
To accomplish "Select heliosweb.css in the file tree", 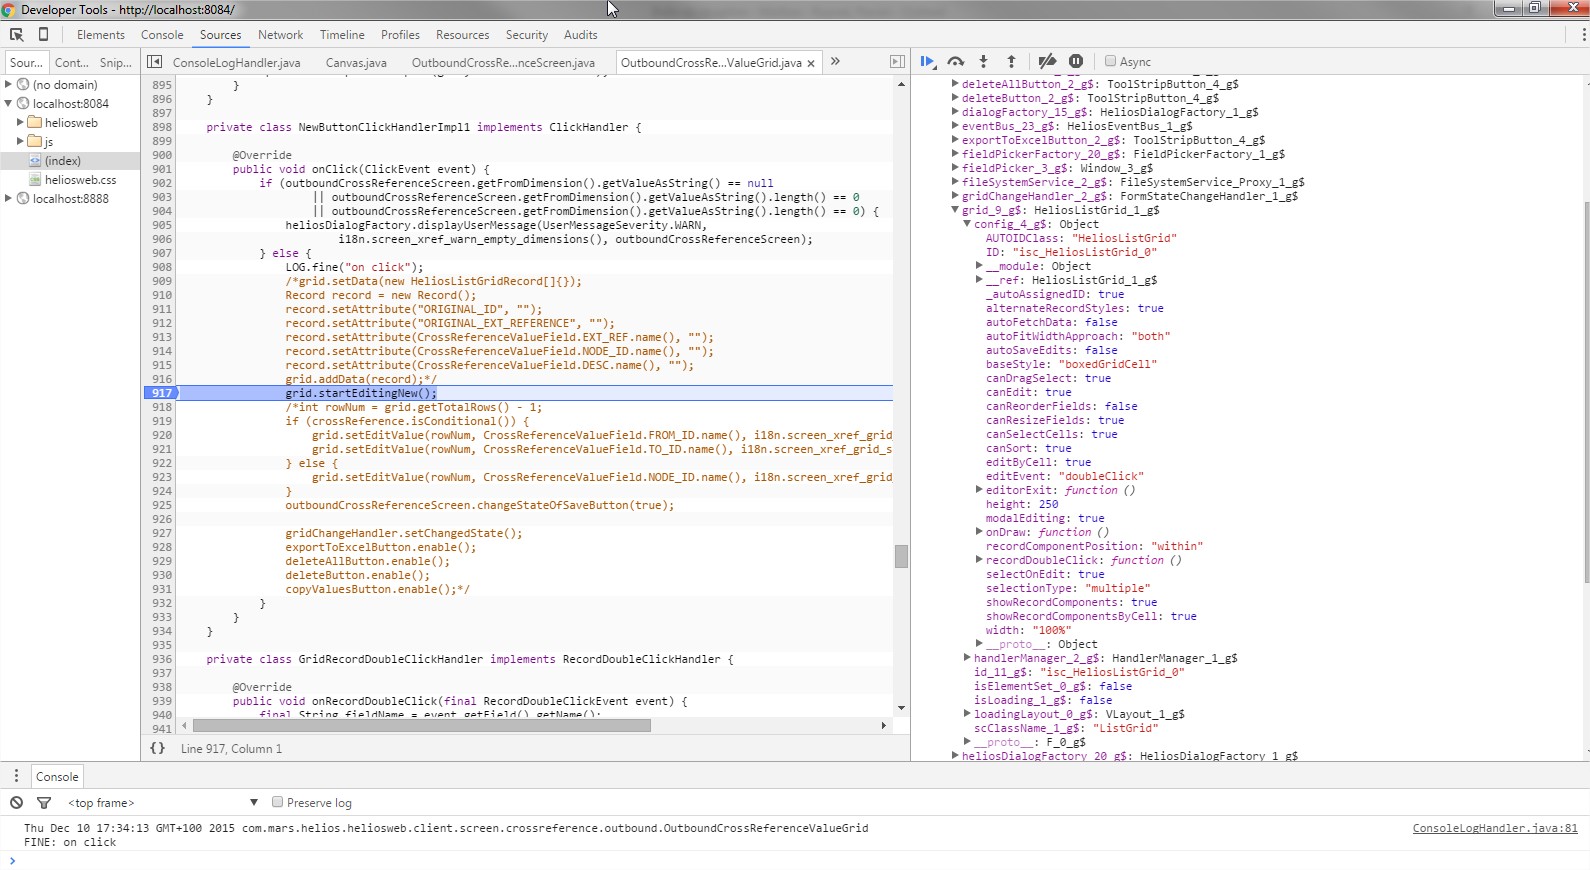I will [80, 180].
